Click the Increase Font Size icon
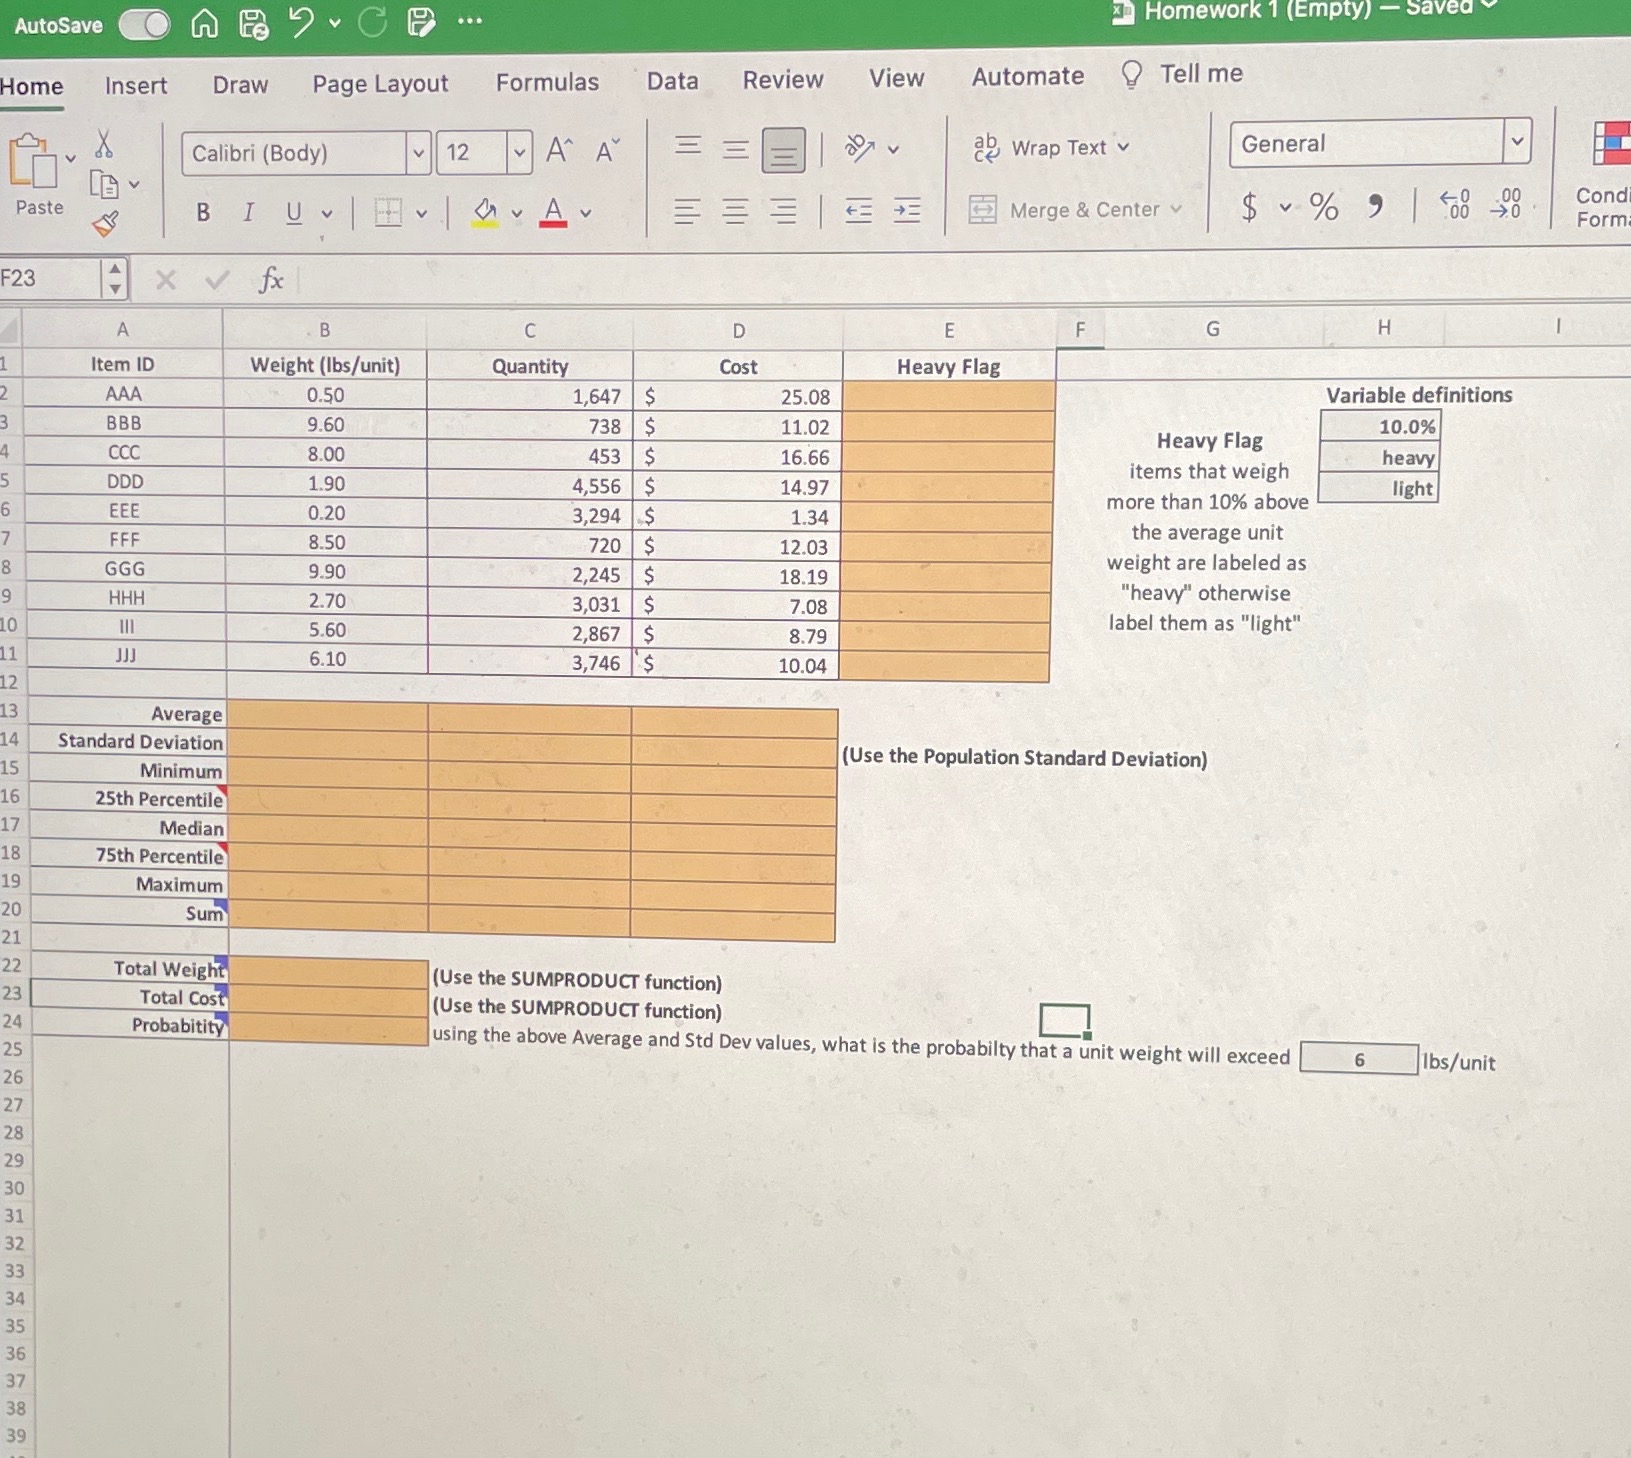Image resolution: width=1631 pixels, height=1458 pixels. click(556, 150)
